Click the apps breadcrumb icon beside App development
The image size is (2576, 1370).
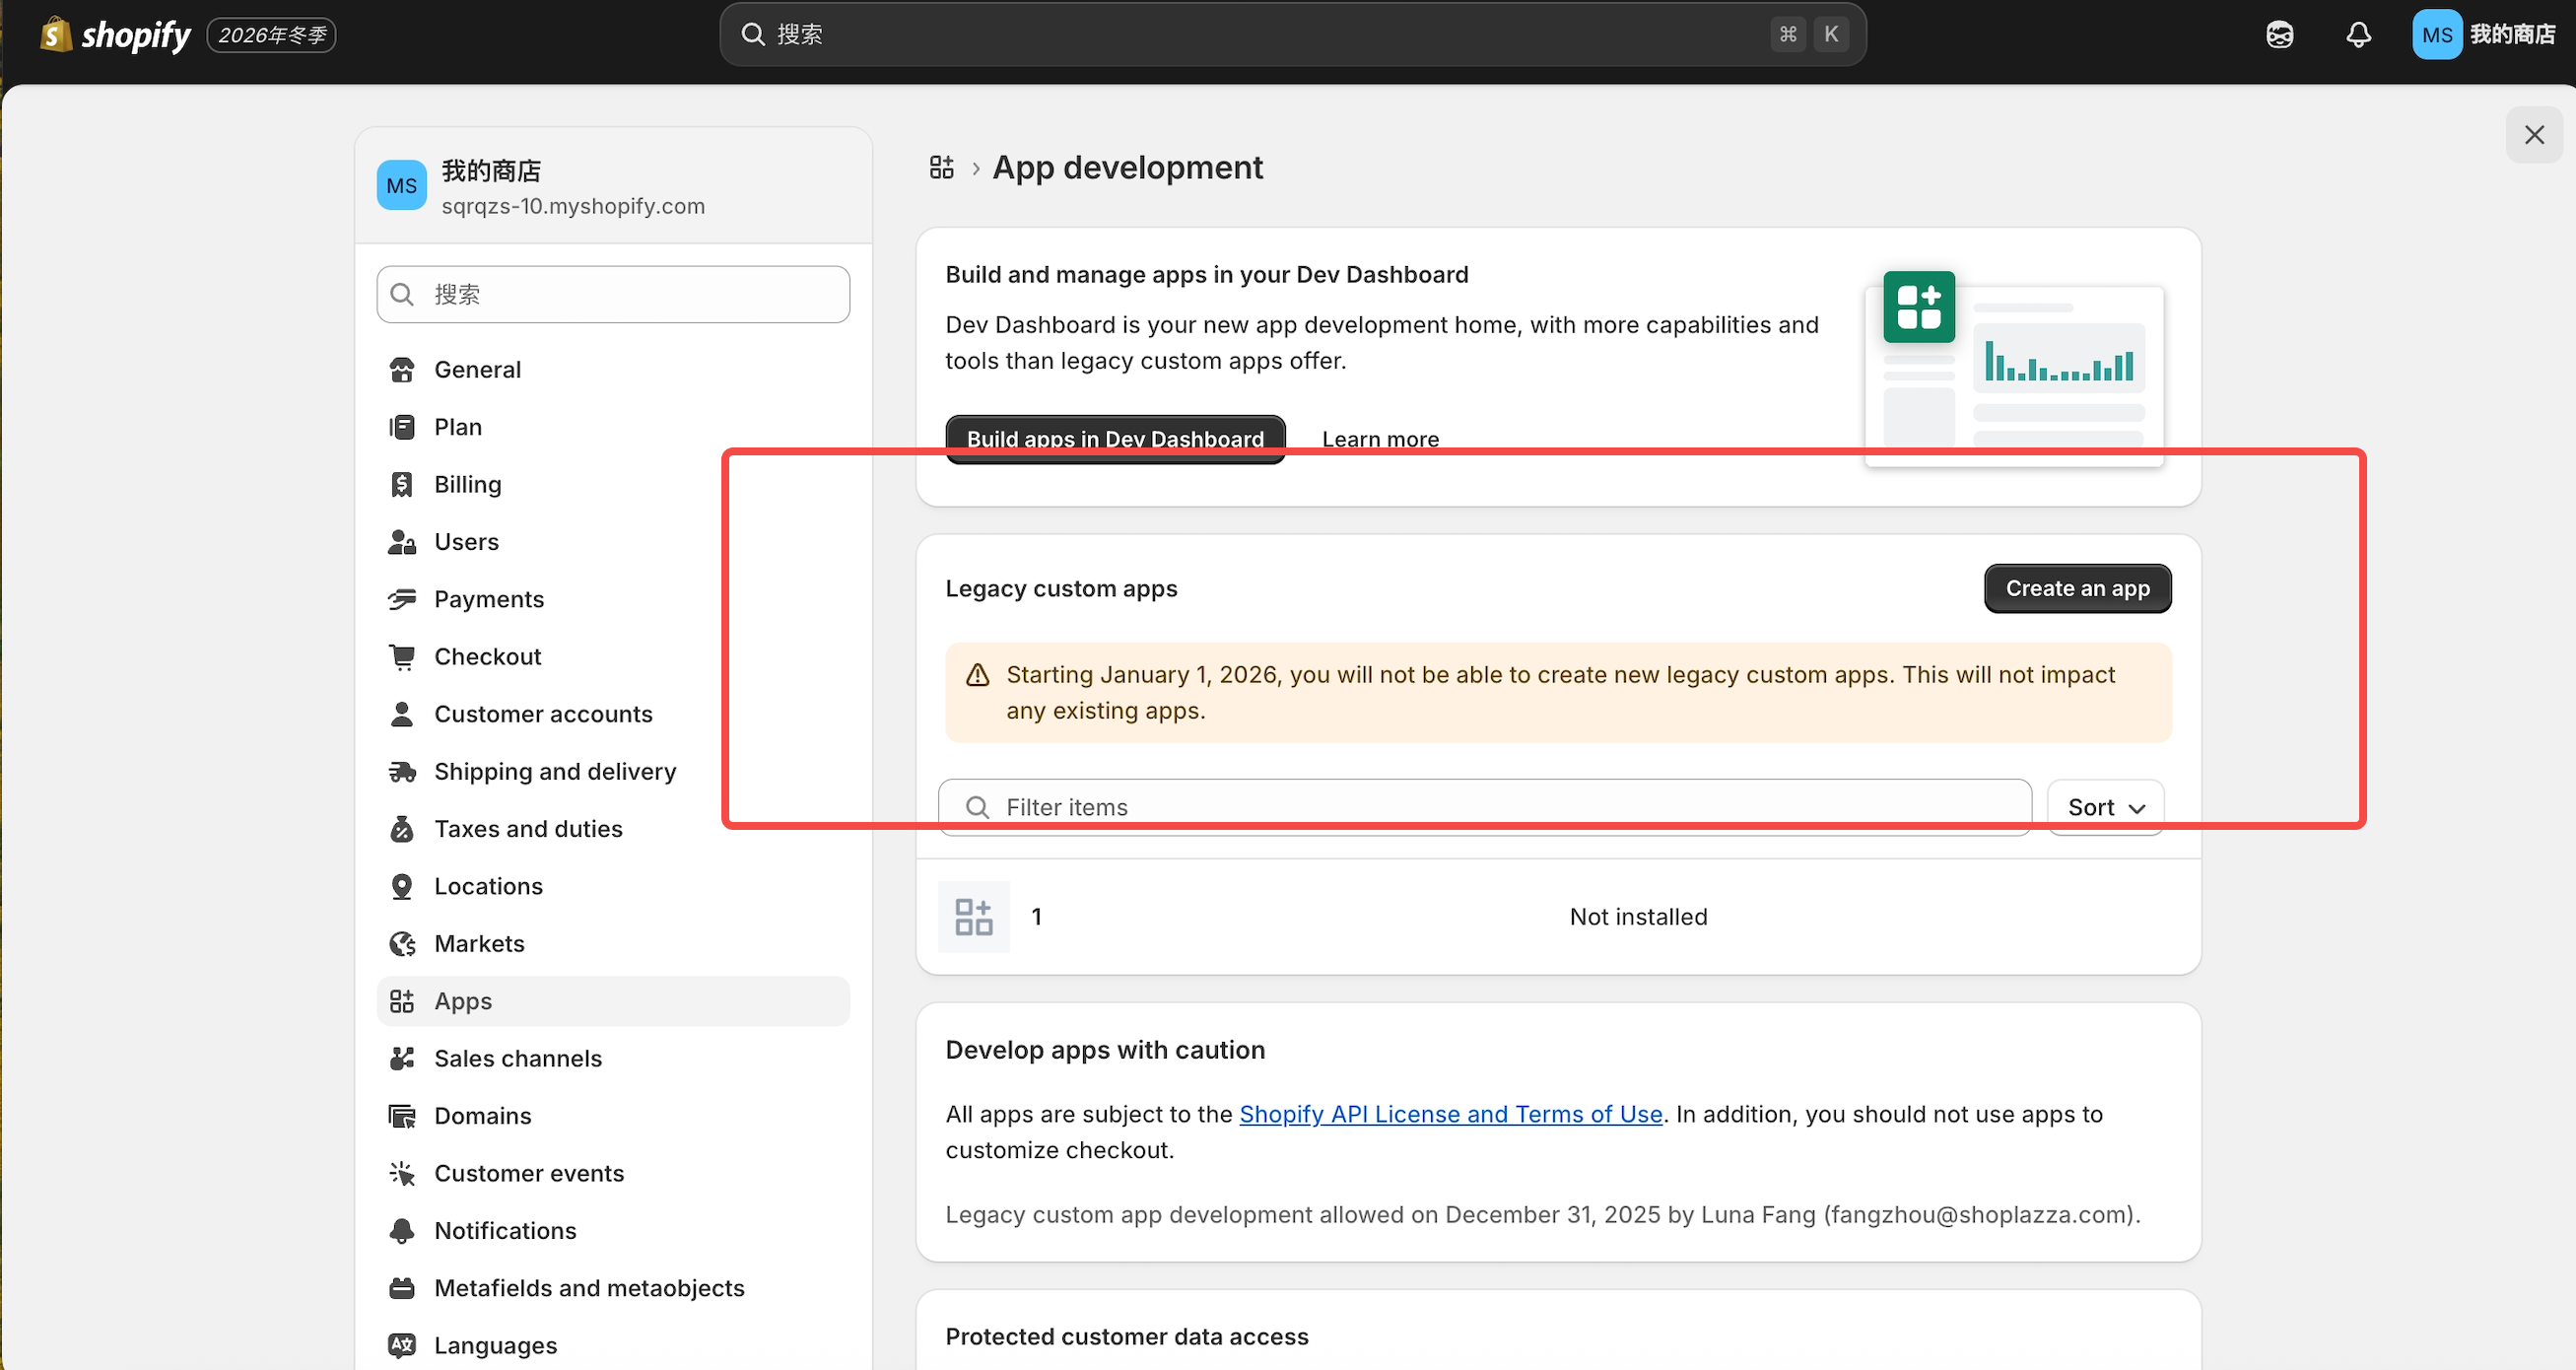(x=941, y=167)
